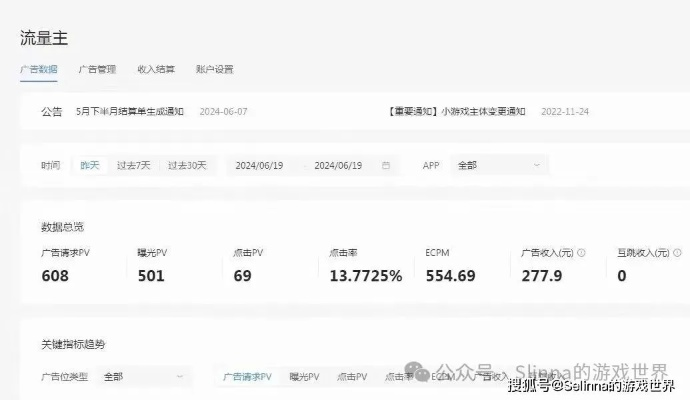Open the 5月下半月结算单生成通知 announcement
The height and width of the screenshot is (400, 690).
[x=130, y=111]
